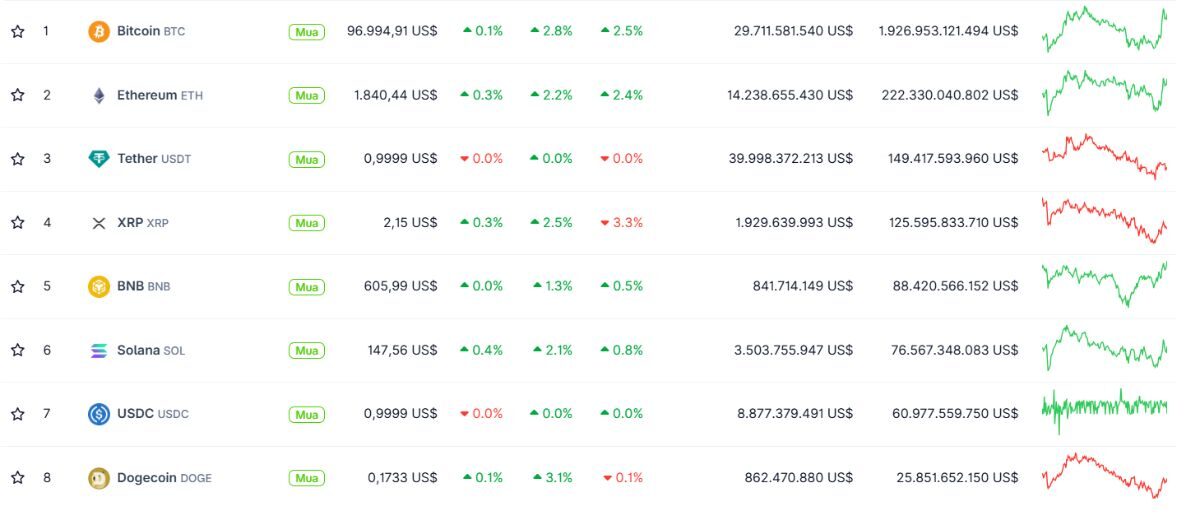Click the BNB logo icon
The width and height of the screenshot is (1200, 514).
99,287
